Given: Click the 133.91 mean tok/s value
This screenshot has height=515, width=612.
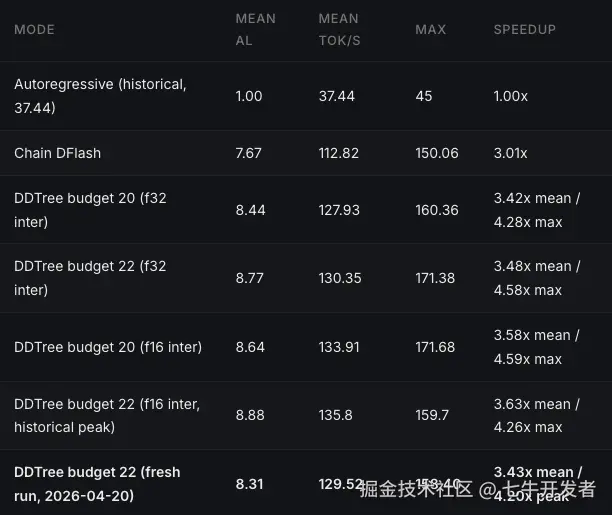Looking at the screenshot, I should [338, 347].
